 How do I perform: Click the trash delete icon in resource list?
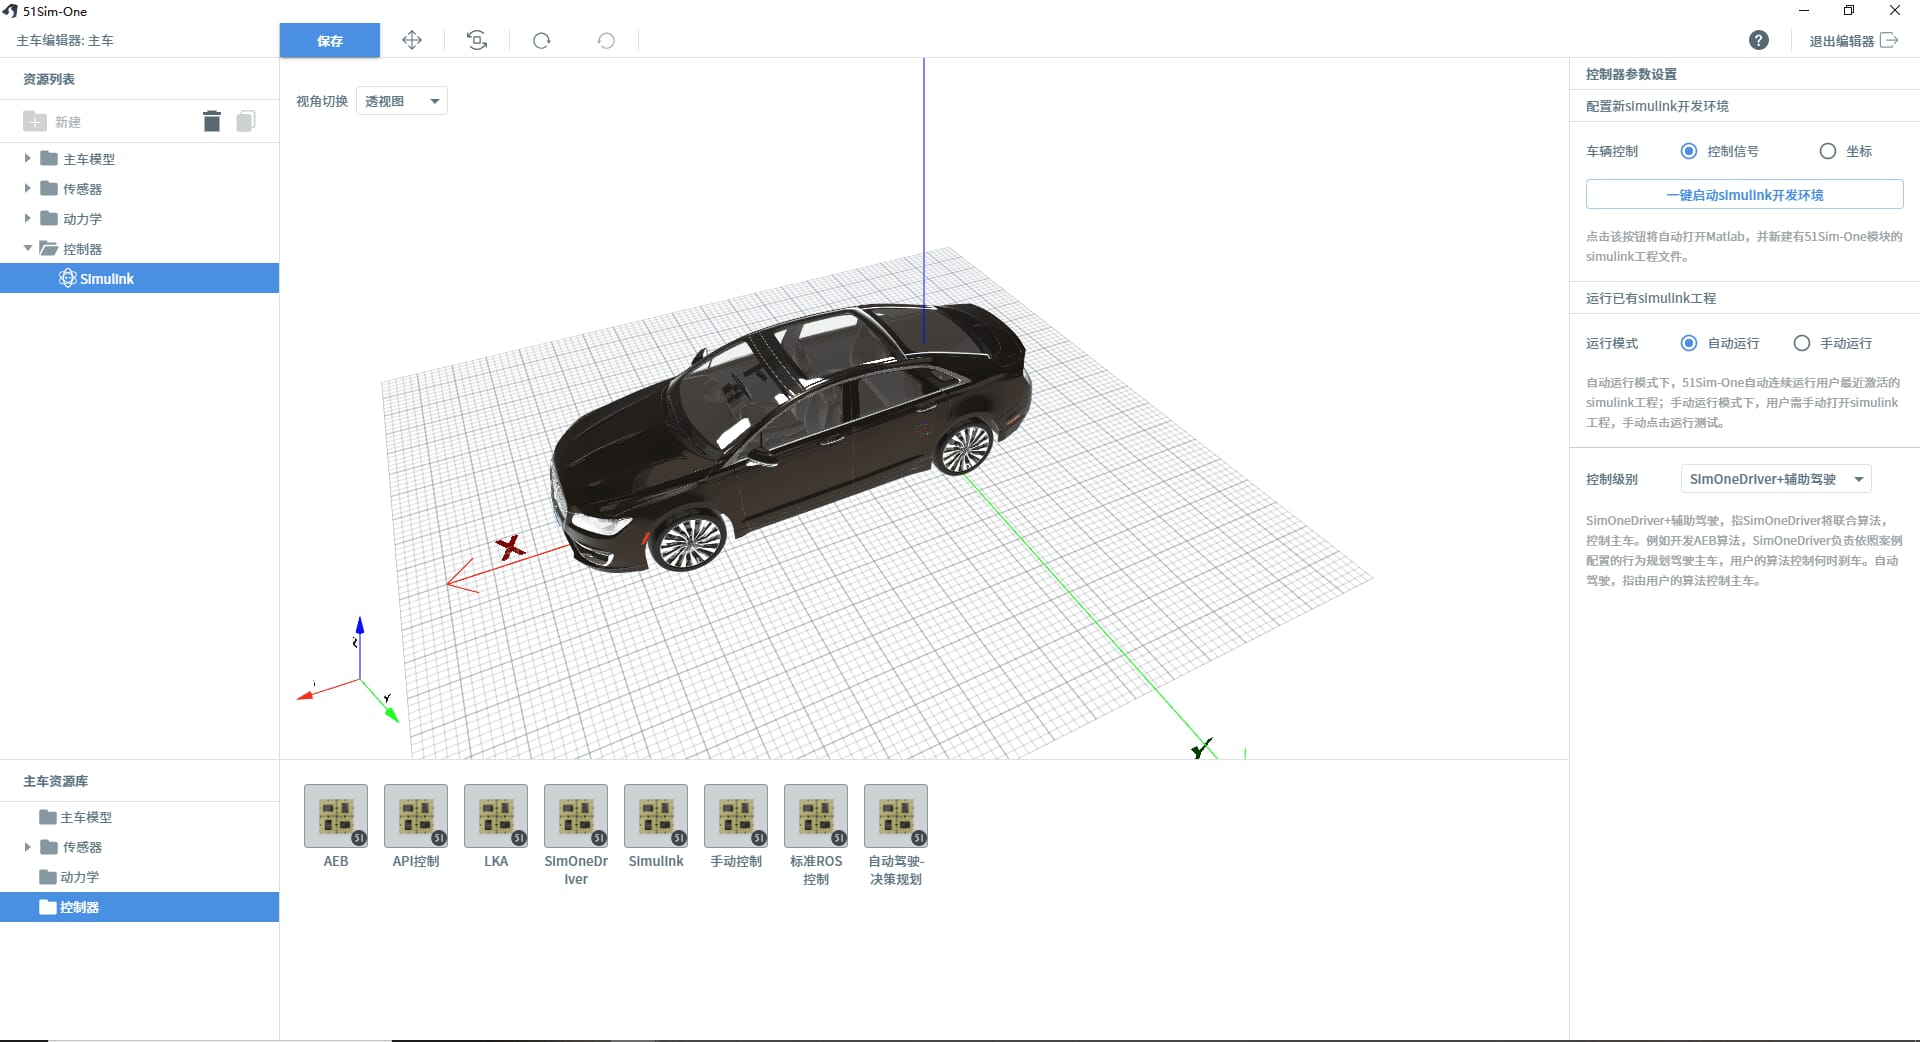coord(212,121)
